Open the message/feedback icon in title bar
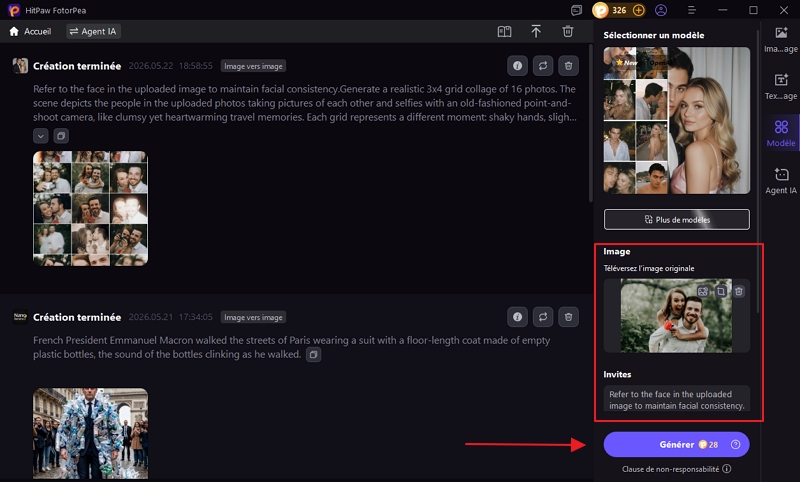This screenshot has height=482, width=800. coord(577,10)
